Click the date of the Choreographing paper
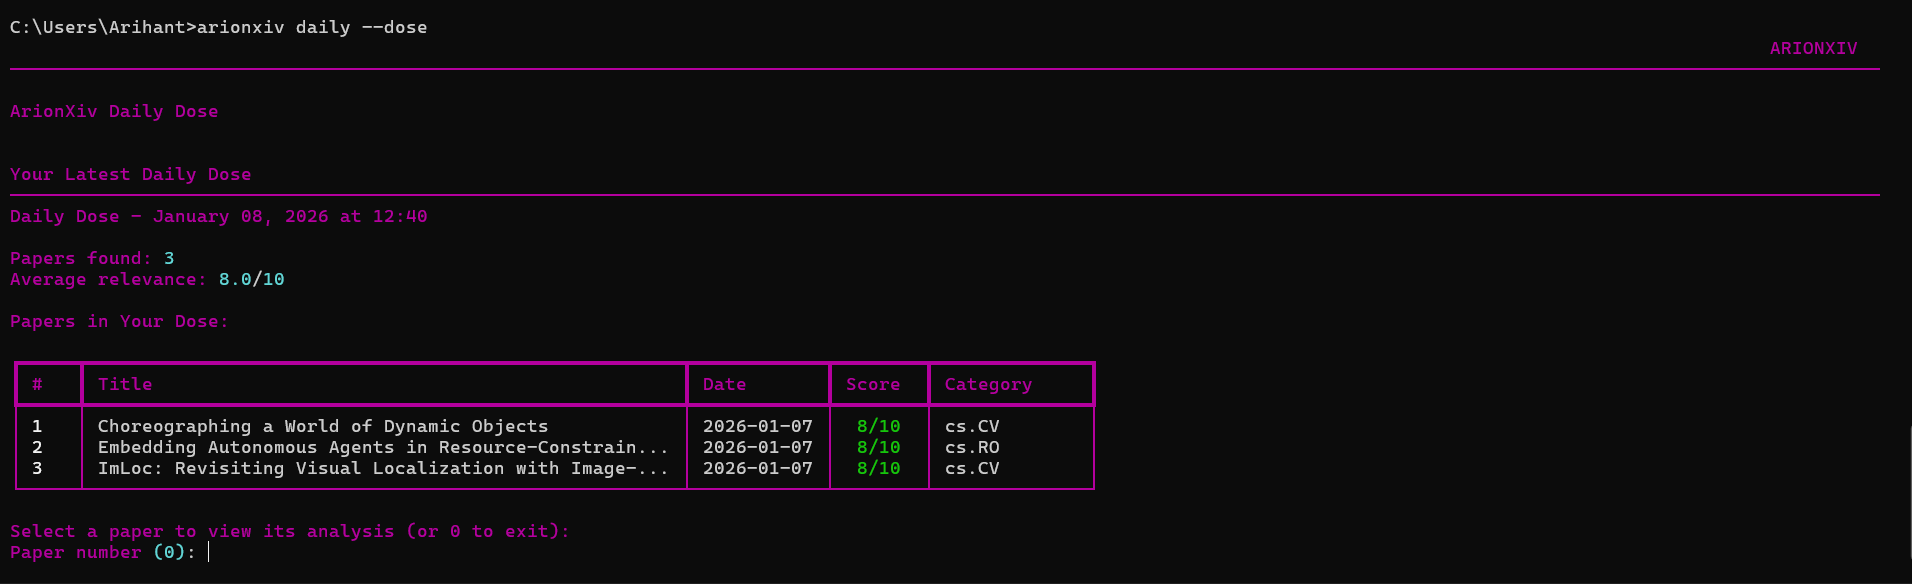Viewport: 1912px width, 584px height. pos(757,426)
